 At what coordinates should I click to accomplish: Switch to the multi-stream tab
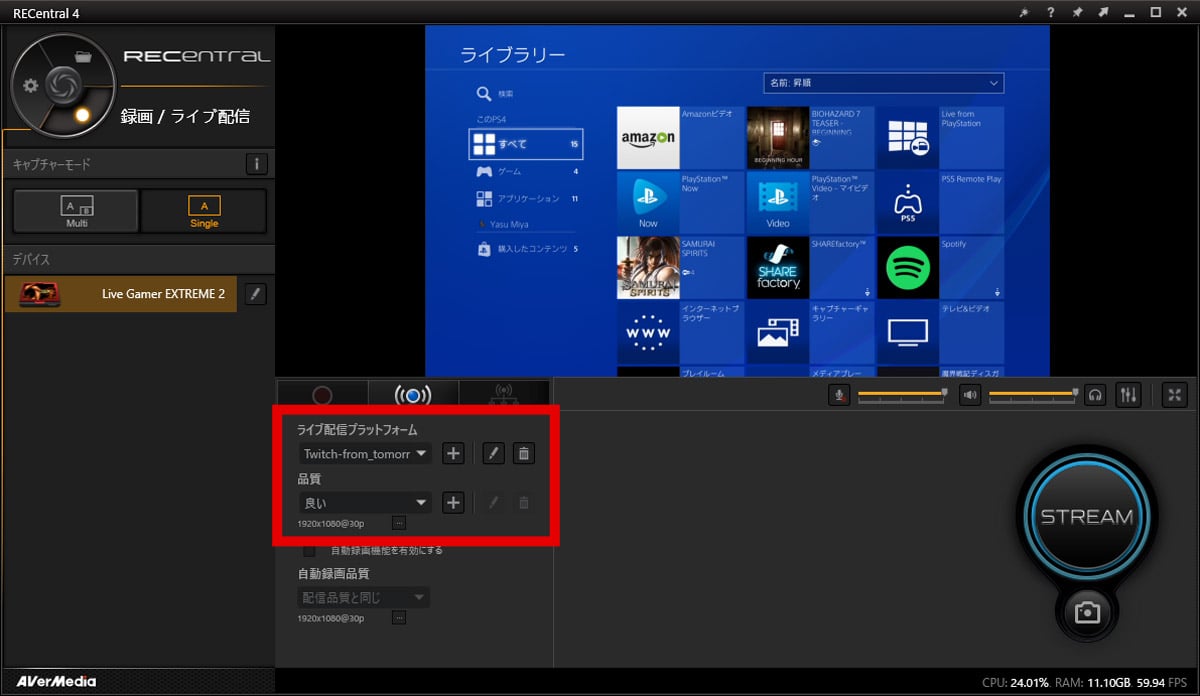click(x=504, y=396)
